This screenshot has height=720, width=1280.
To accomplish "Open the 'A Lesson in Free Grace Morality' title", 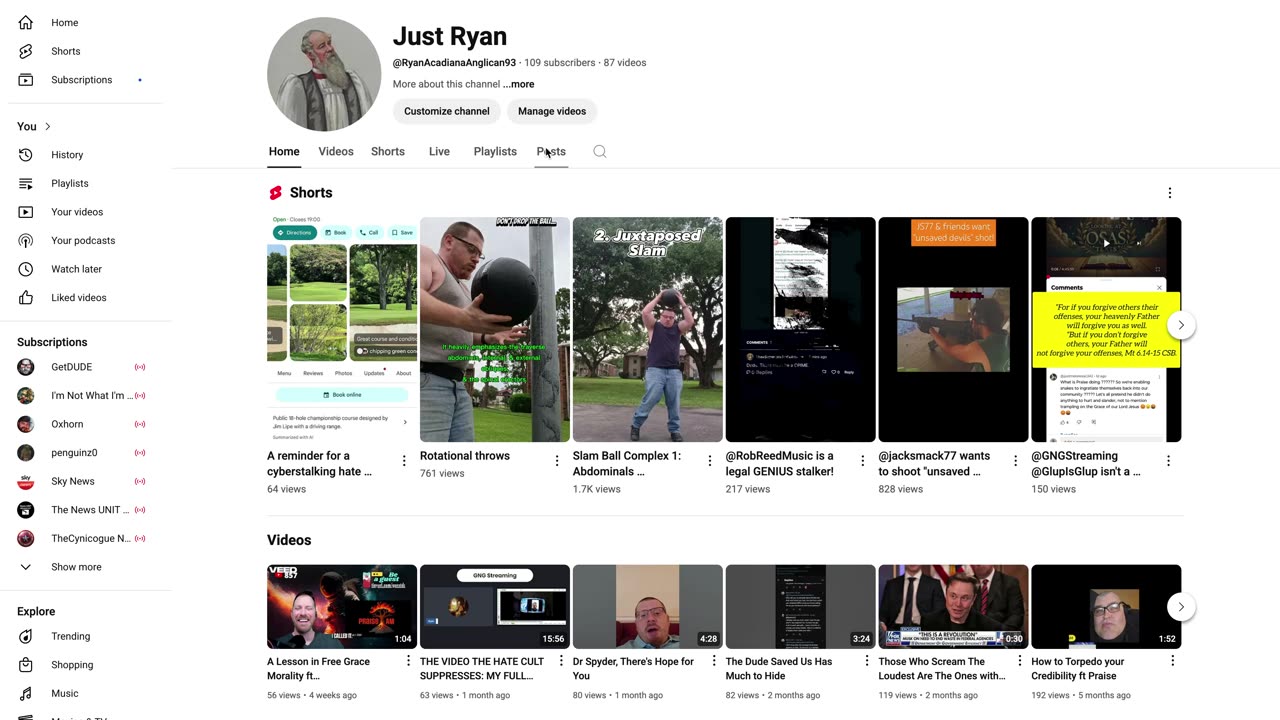I will [319, 669].
